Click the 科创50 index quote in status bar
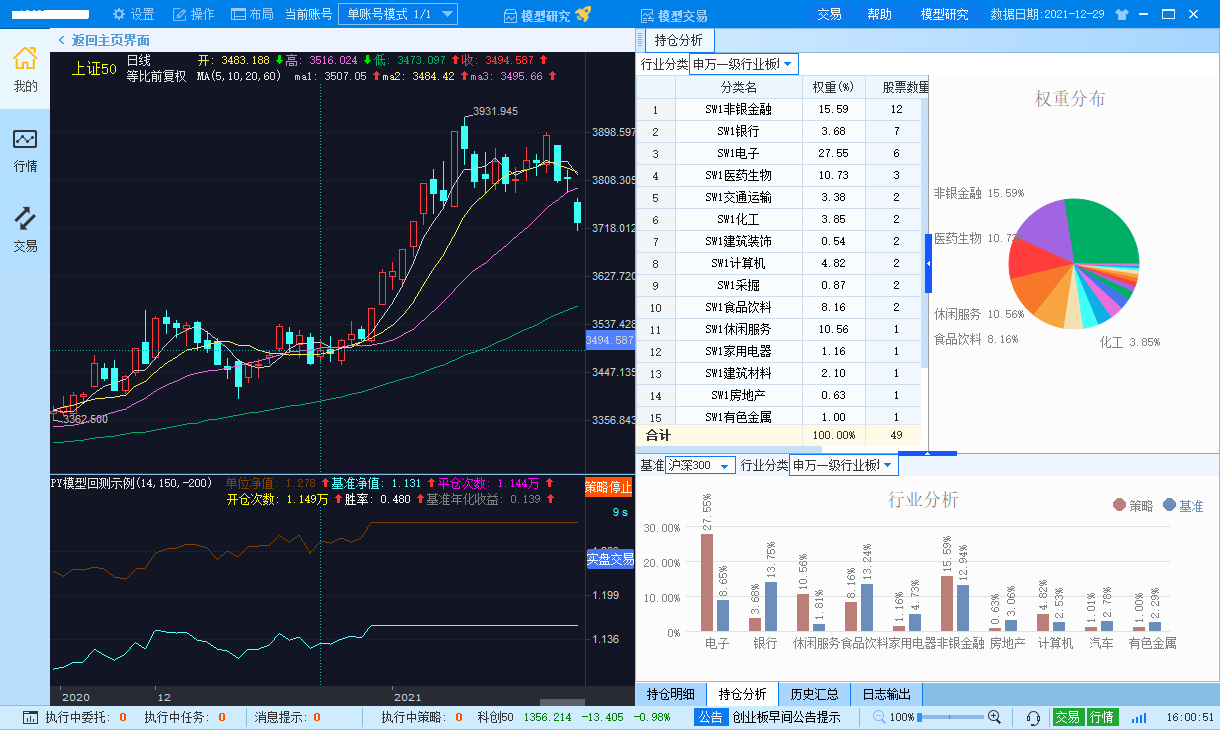The image size is (1220, 730). 574,717
